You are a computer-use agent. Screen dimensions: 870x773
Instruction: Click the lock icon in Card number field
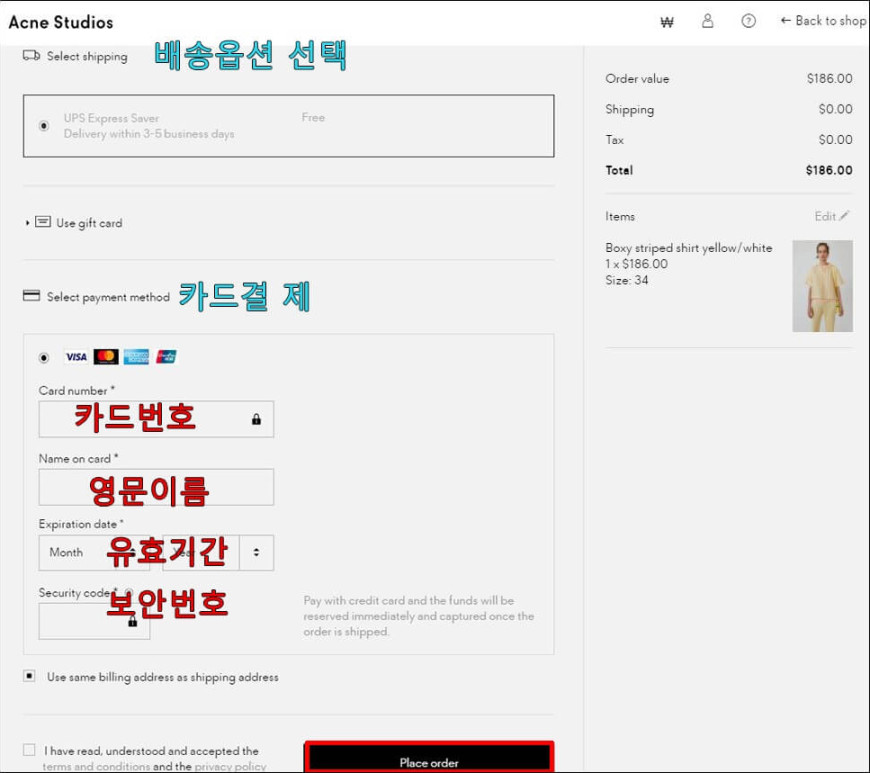click(256, 420)
